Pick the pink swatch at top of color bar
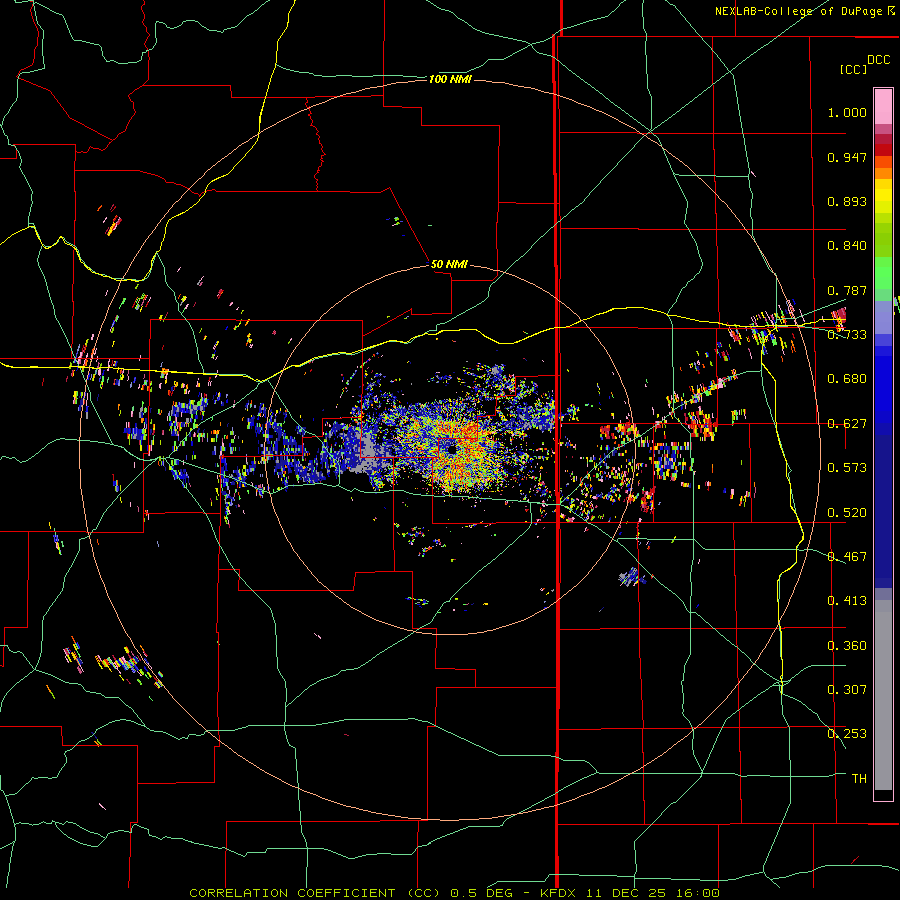The width and height of the screenshot is (900, 900). 883,106
